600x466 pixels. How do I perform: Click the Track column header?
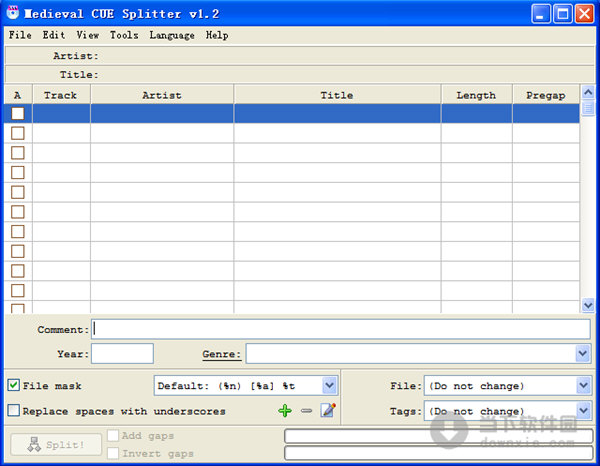pyautogui.click(x=61, y=95)
